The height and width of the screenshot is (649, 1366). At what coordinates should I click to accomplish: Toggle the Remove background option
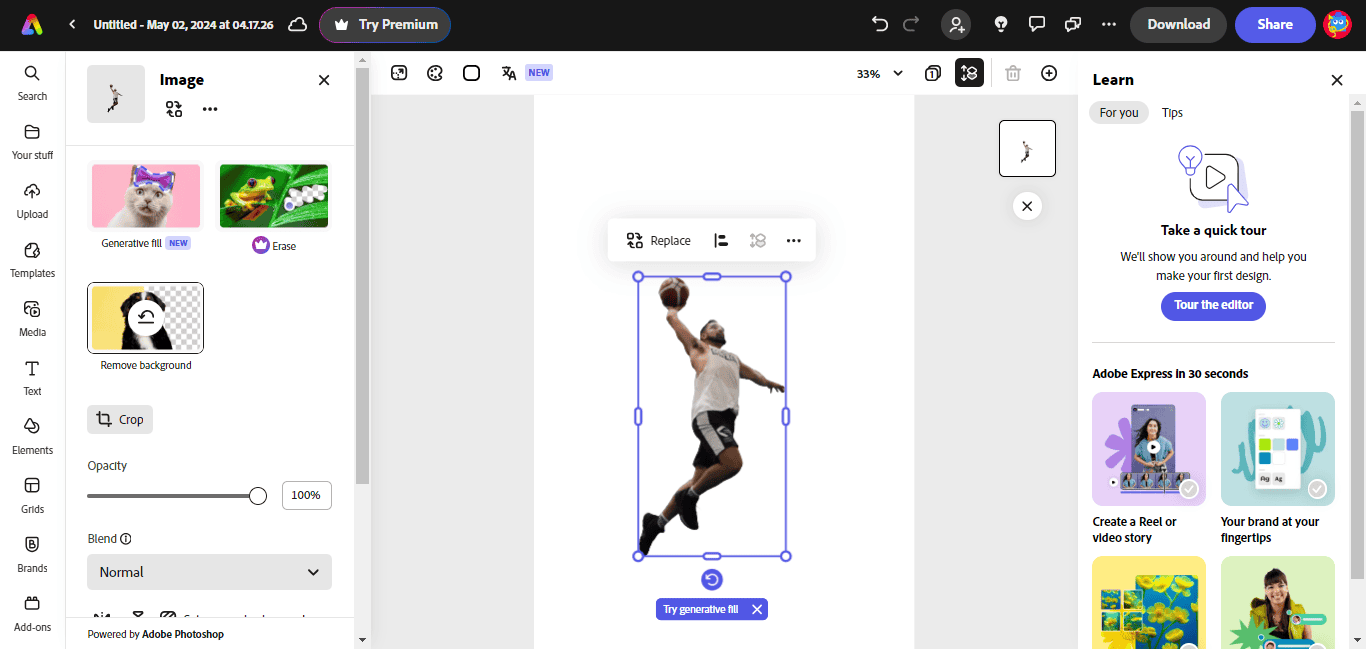click(146, 318)
